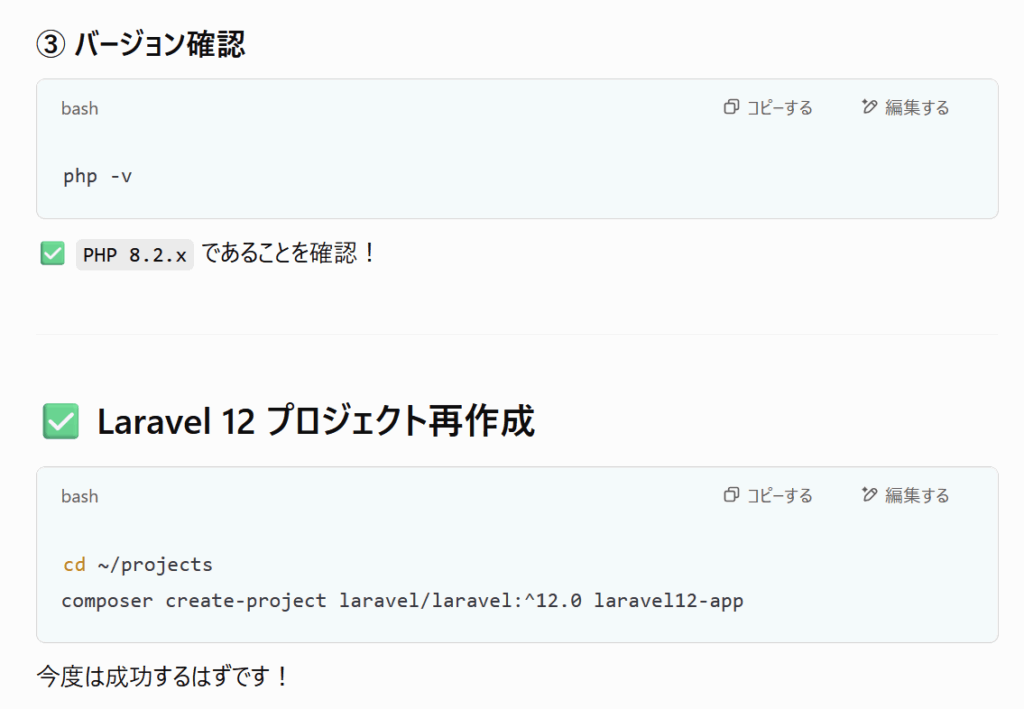
Task: Click the php -v command text
Action: click(x=97, y=176)
